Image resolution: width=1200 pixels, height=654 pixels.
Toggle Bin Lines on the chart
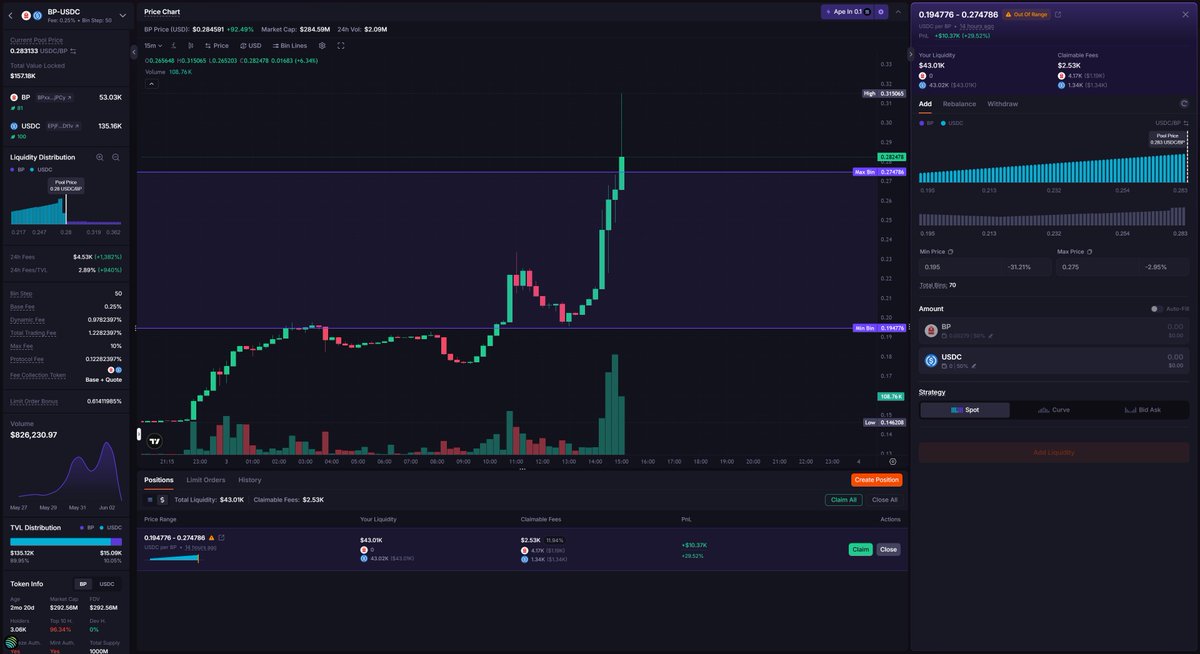pos(289,45)
